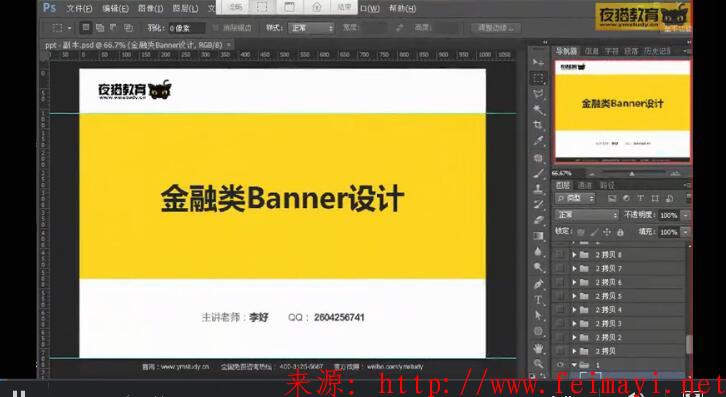The width and height of the screenshot is (726, 397).
Task: Select the Eyedropper tool
Action: pyautogui.click(x=538, y=141)
